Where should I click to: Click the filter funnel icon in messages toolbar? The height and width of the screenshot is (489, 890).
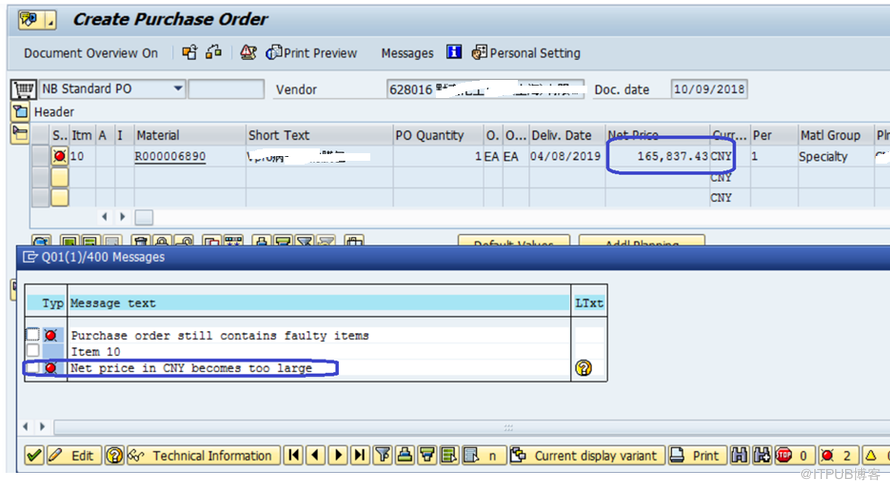[383, 455]
